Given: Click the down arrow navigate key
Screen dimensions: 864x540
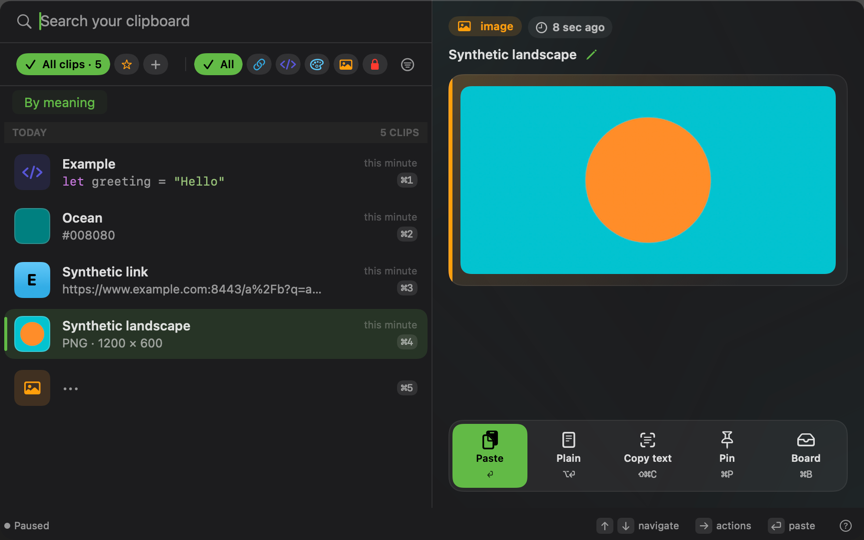Looking at the screenshot, I should point(625,526).
